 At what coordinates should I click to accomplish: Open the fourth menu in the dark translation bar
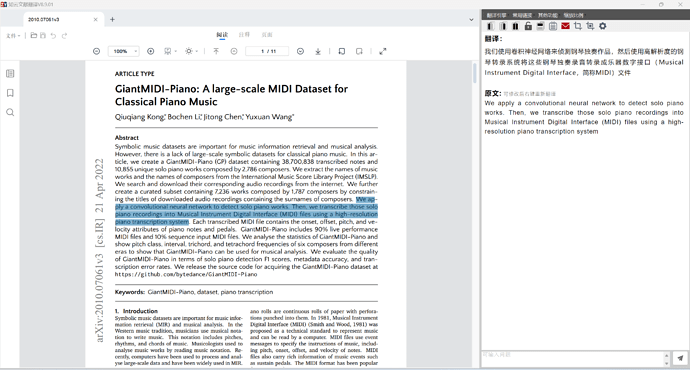click(x=574, y=15)
